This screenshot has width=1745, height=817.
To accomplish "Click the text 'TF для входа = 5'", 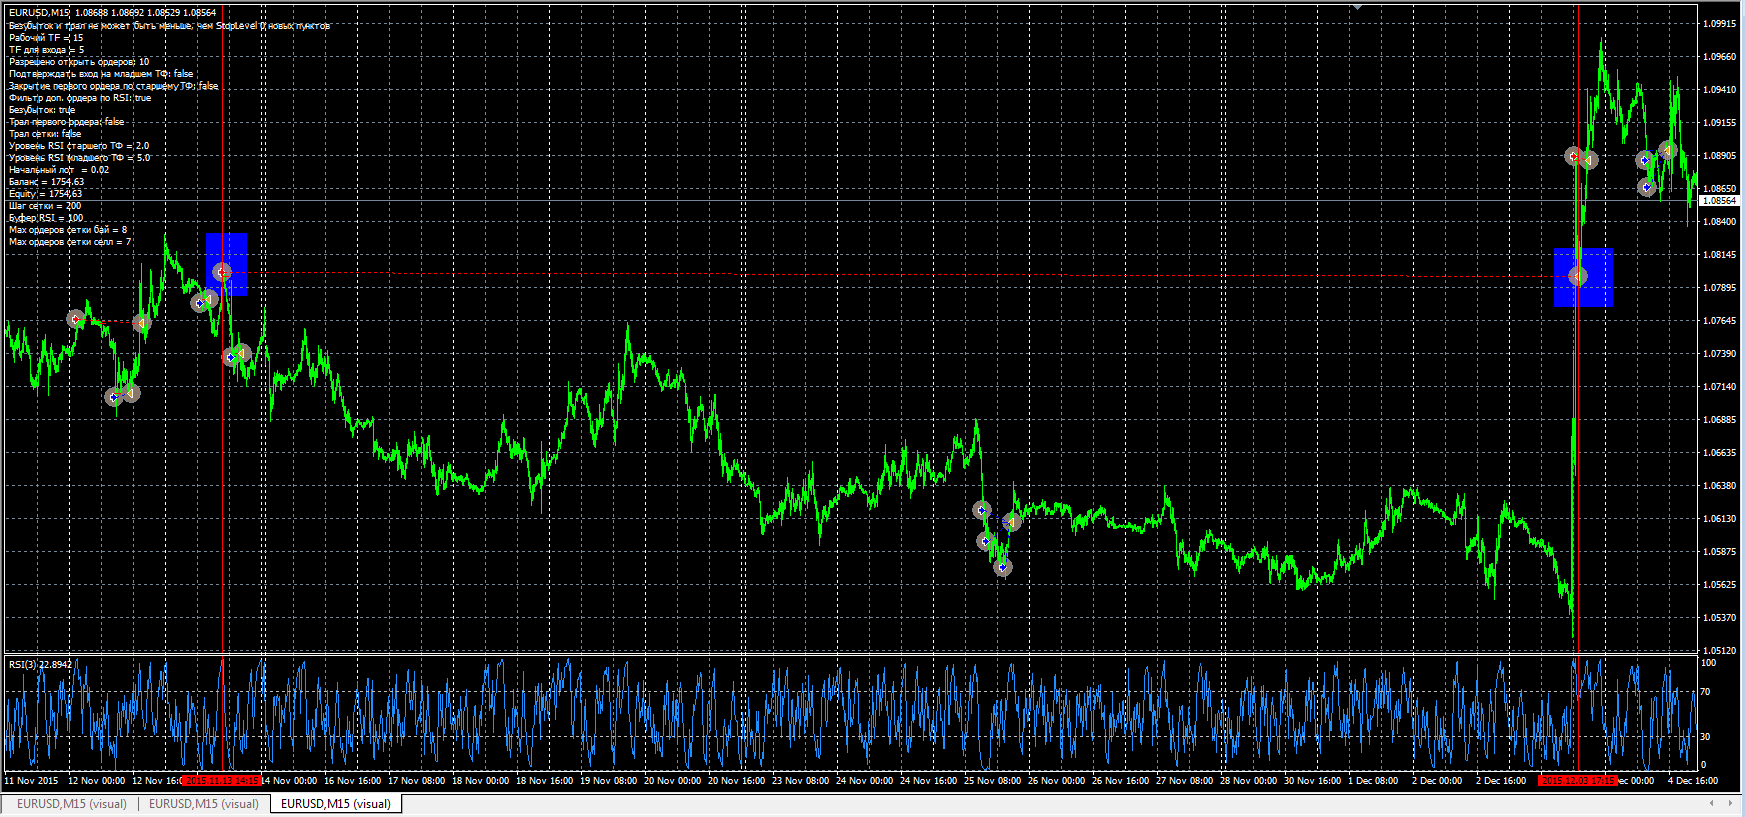I will 46,50.
